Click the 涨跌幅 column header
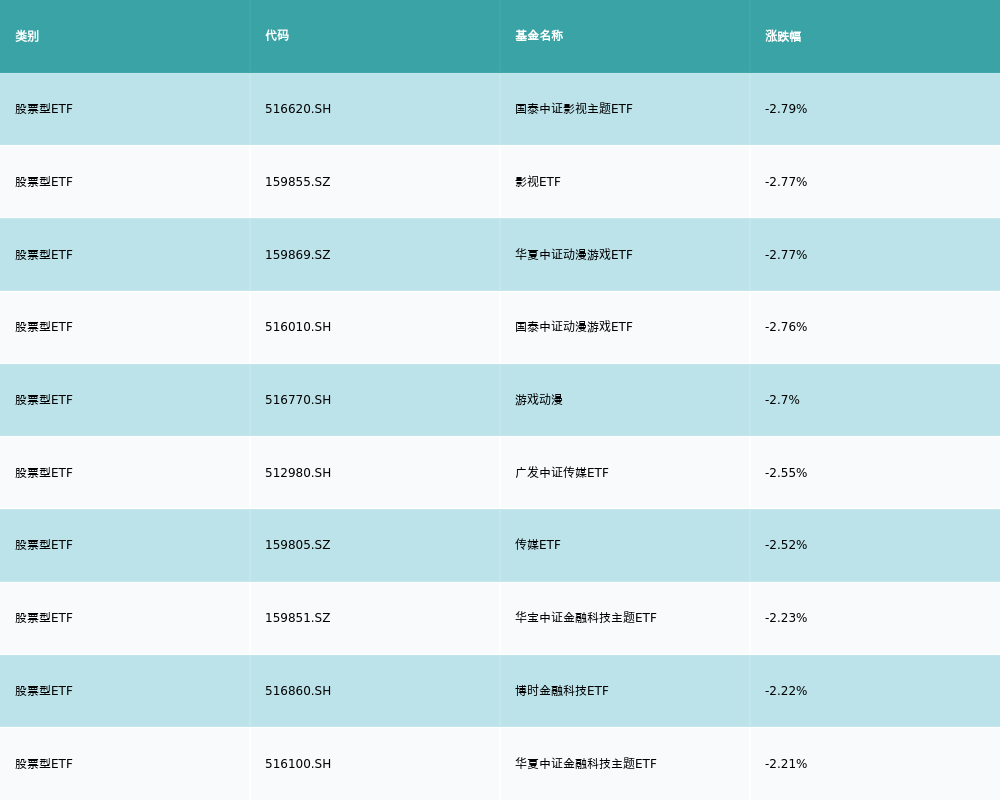This screenshot has width=1000, height=800. (783, 36)
